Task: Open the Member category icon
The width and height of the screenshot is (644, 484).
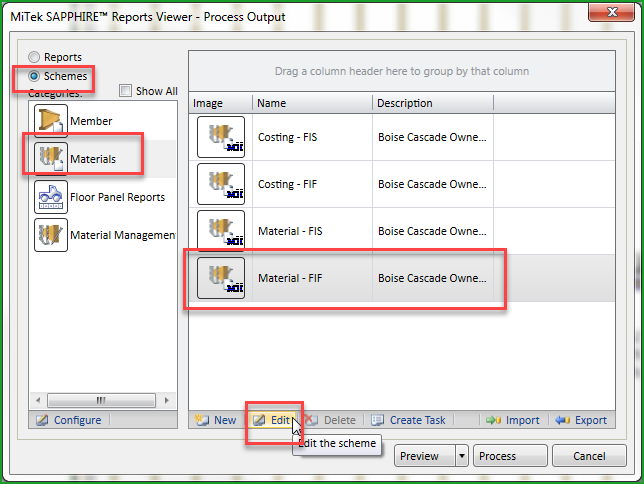Action: tap(51, 121)
